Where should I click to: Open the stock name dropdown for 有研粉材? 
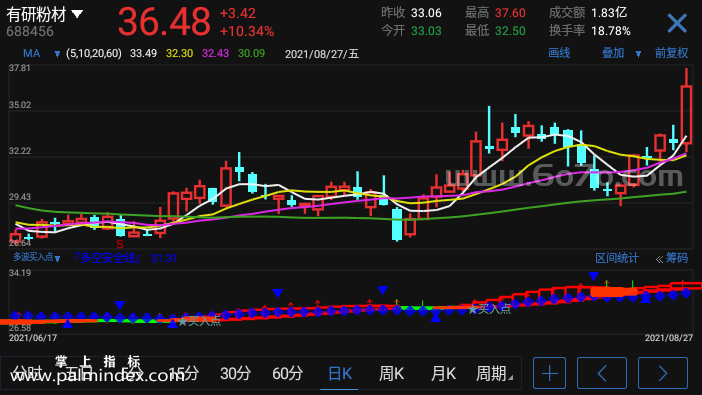(77, 14)
